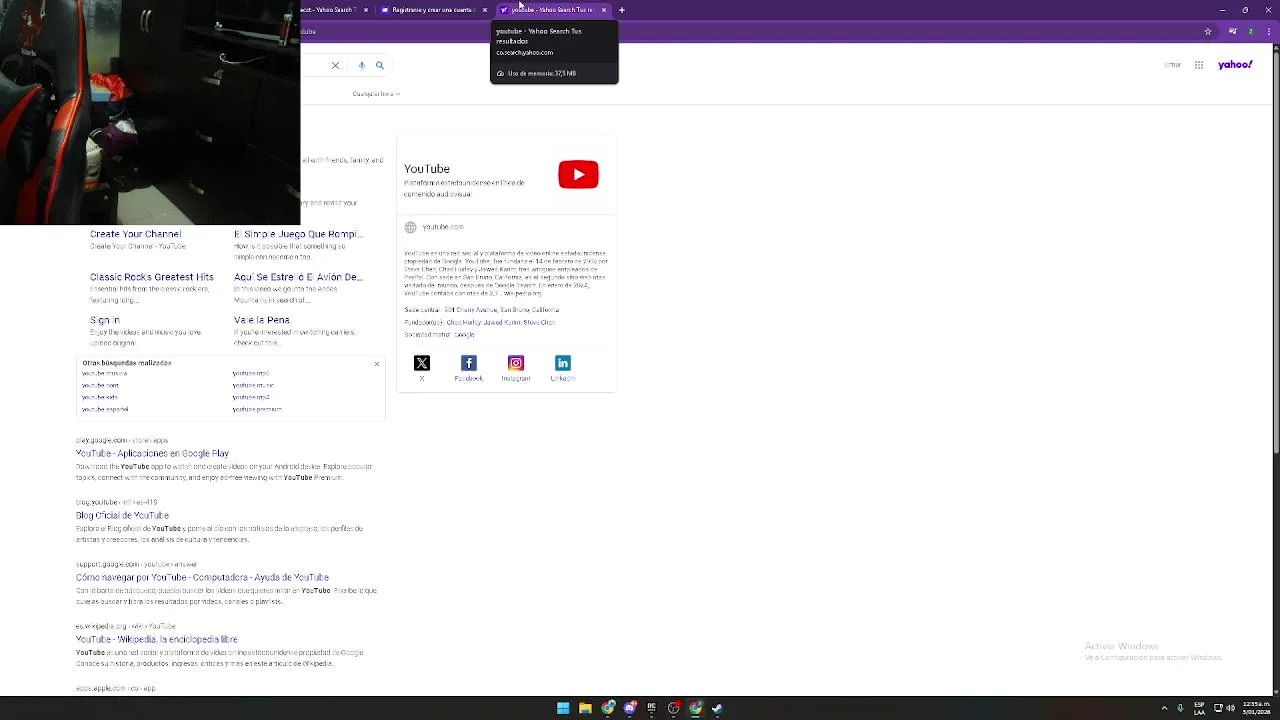Image resolution: width=1280 pixels, height=720 pixels.
Task: Open the Classic Rocks Greatest Hits link
Action: (152, 277)
